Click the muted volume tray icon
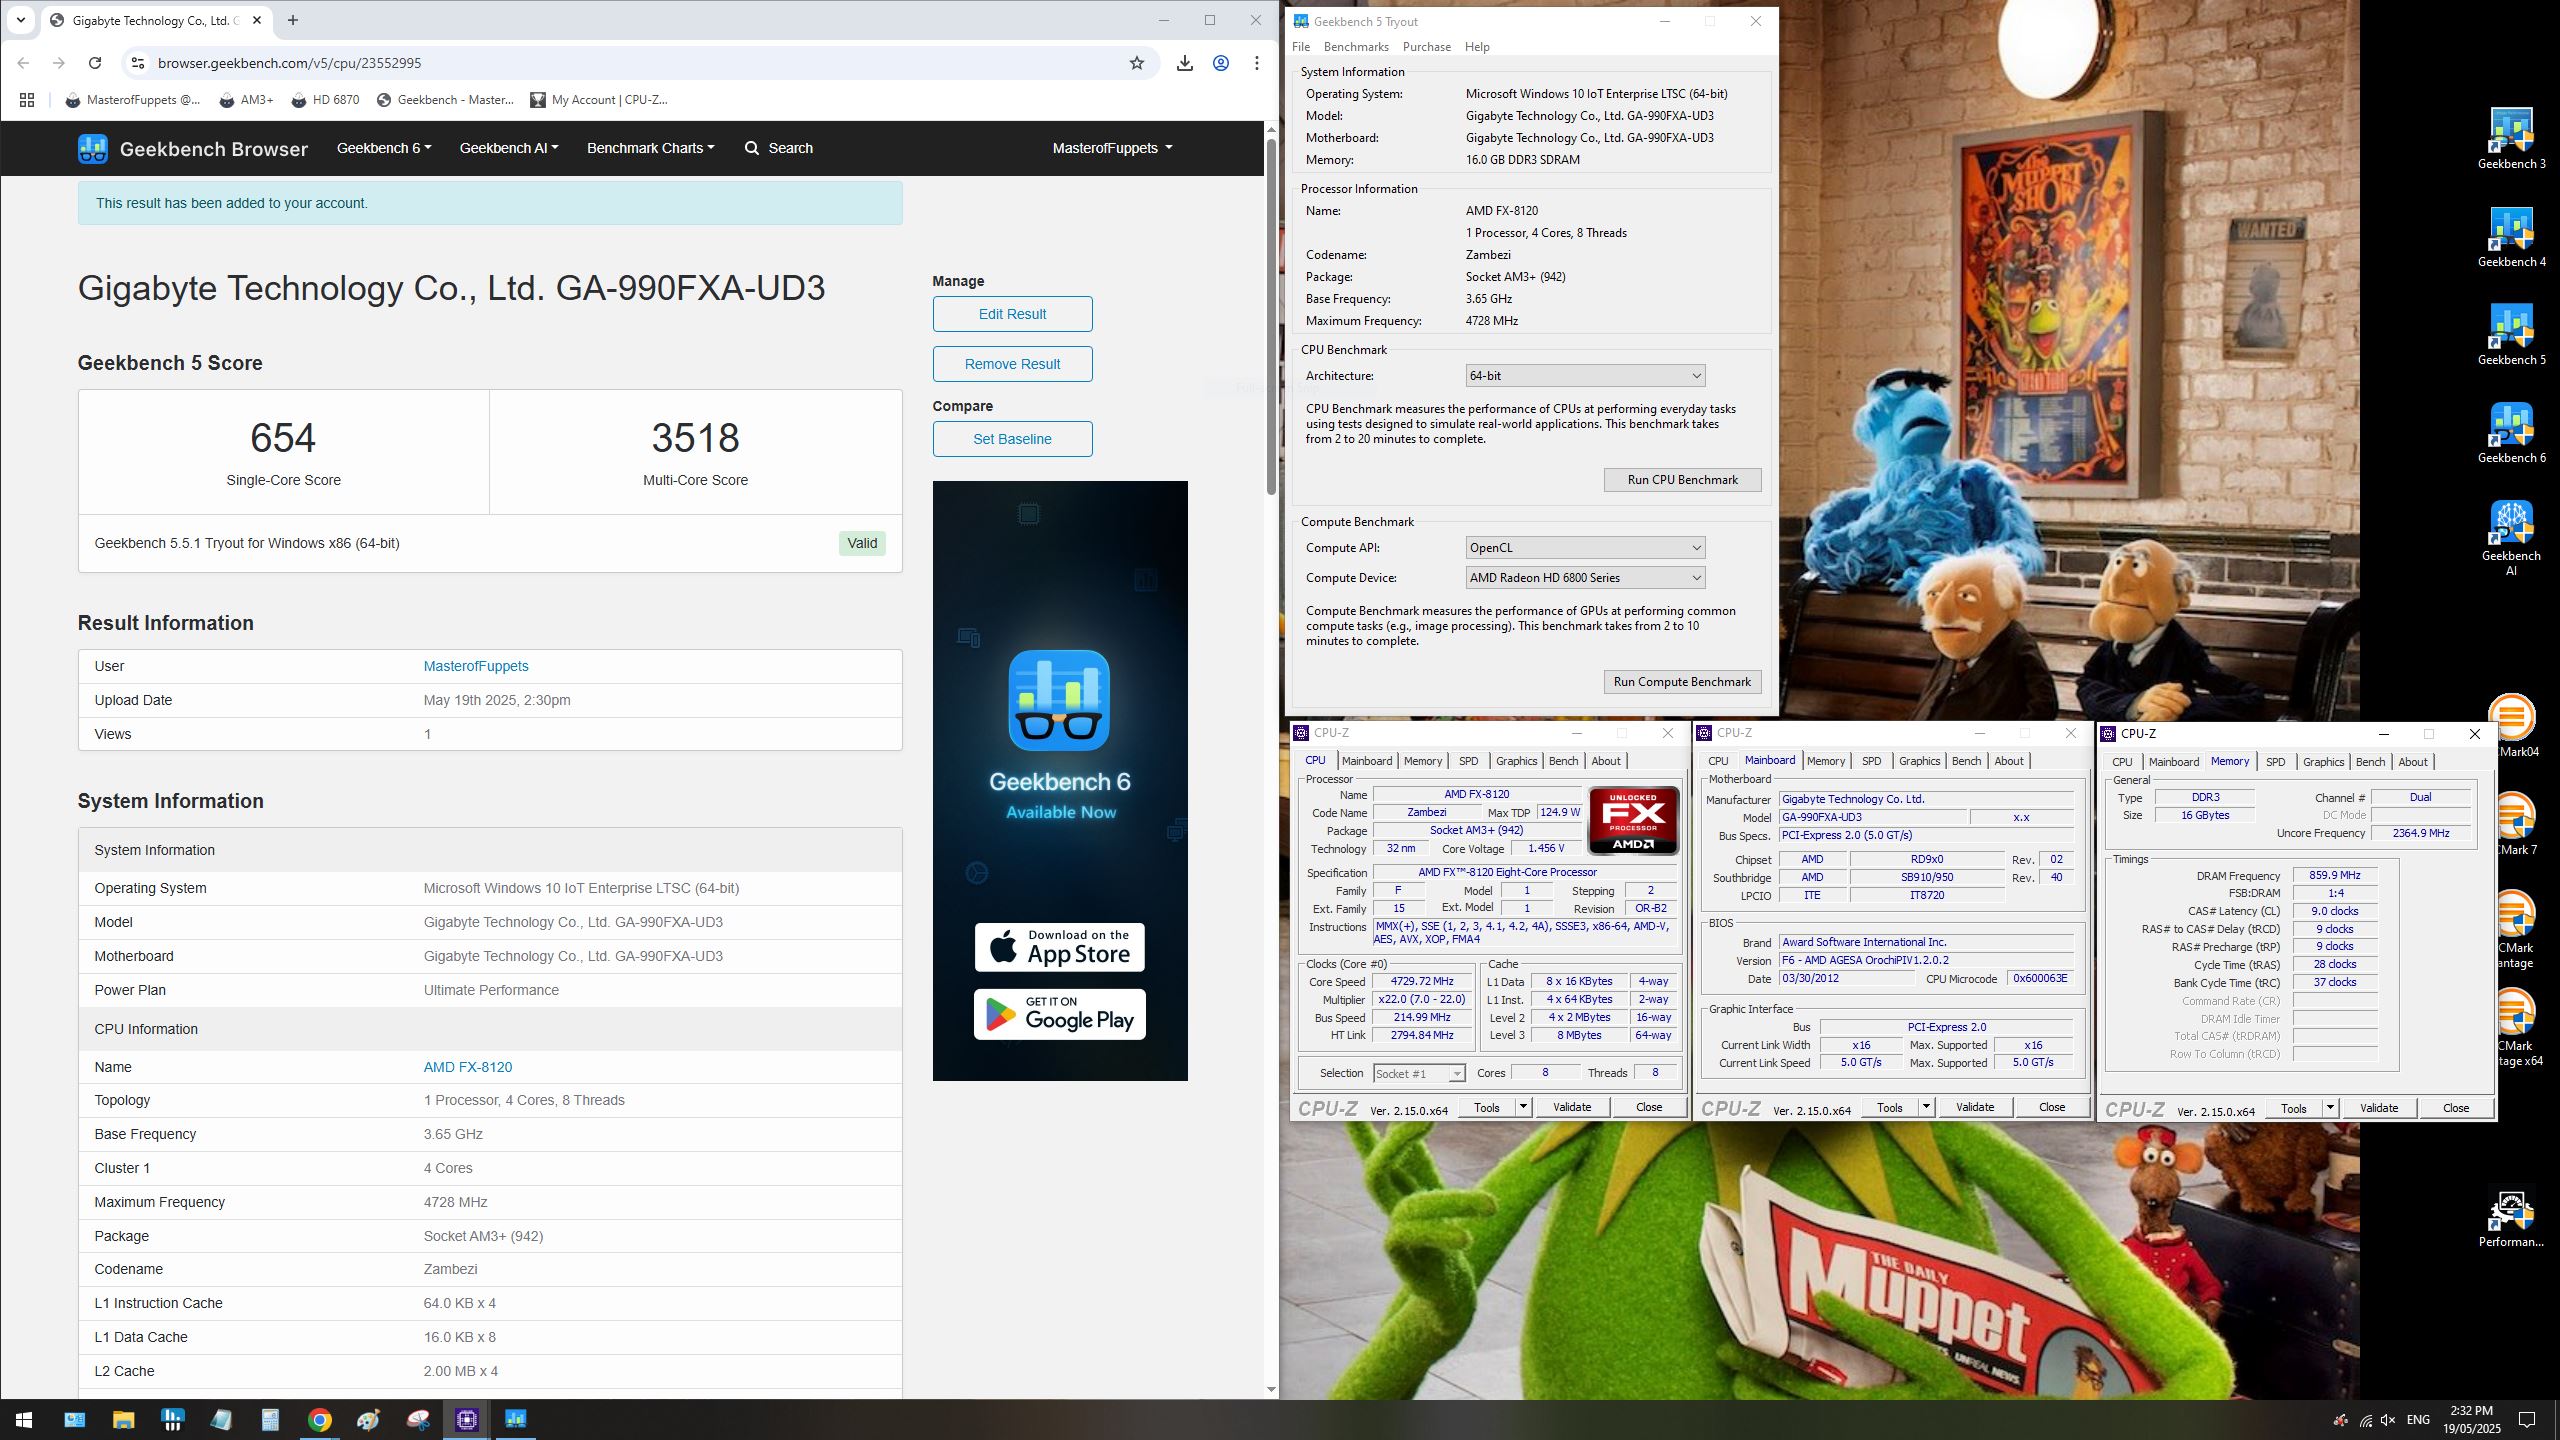Image resolution: width=2560 pixels, height=1440 pixels. click(2389, 1420)
